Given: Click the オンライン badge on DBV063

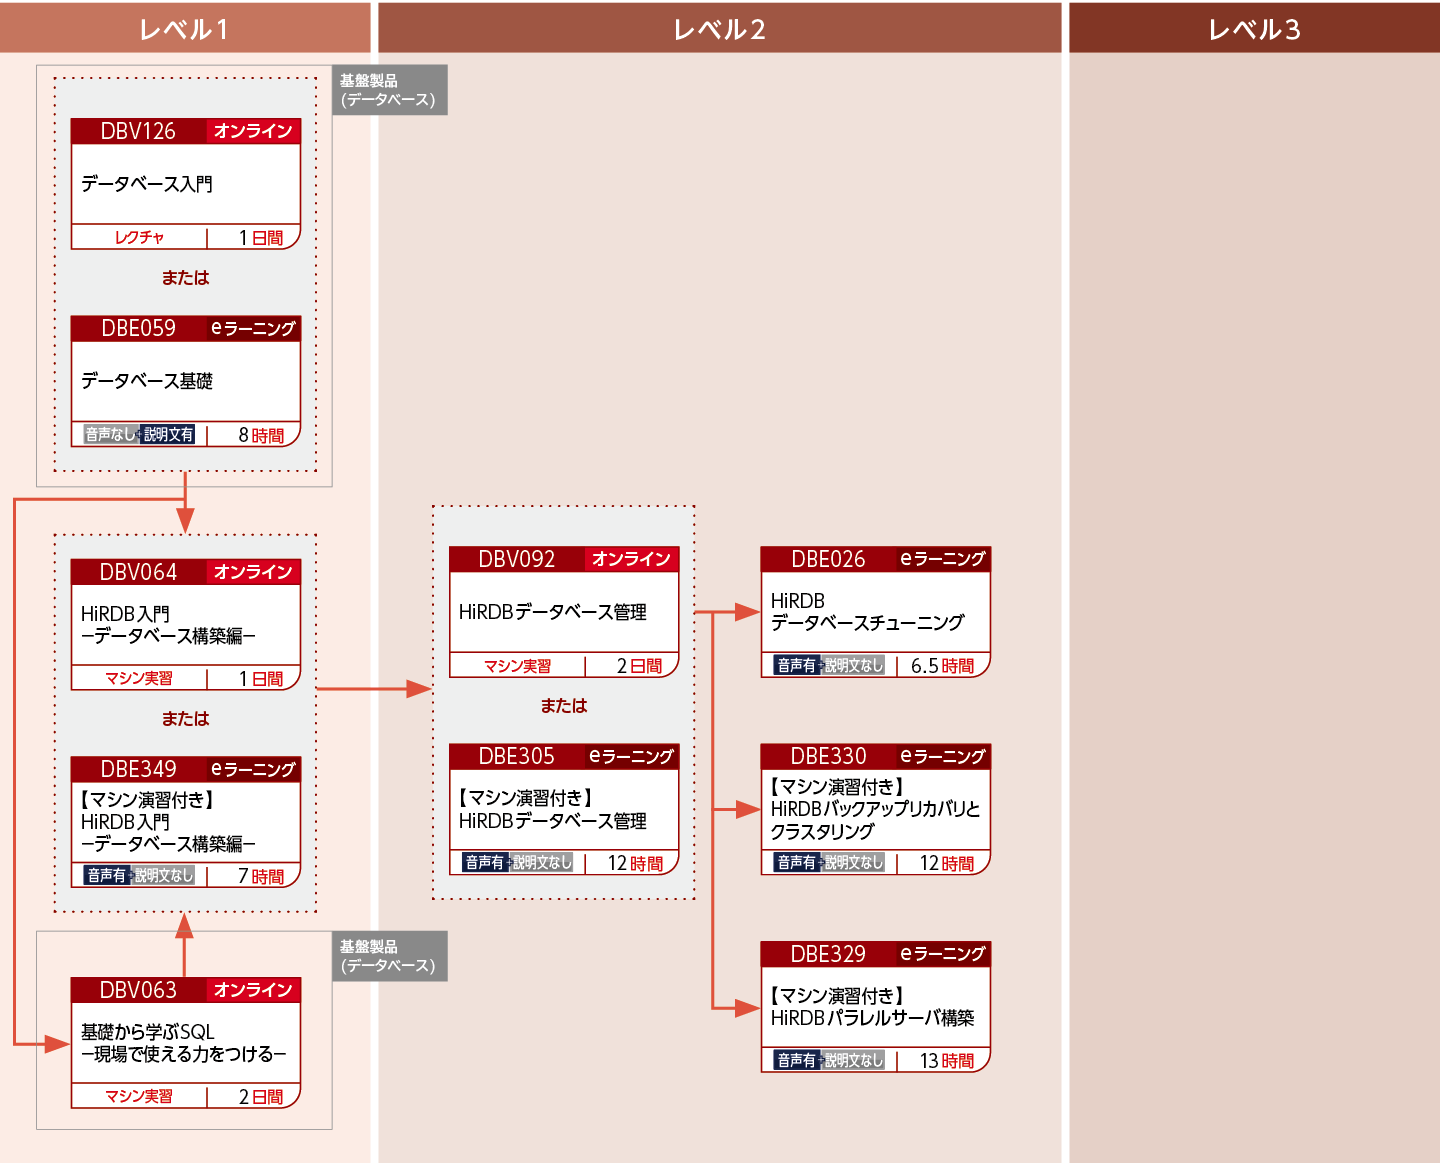Looking at the screenshot, I should [253, 990].
